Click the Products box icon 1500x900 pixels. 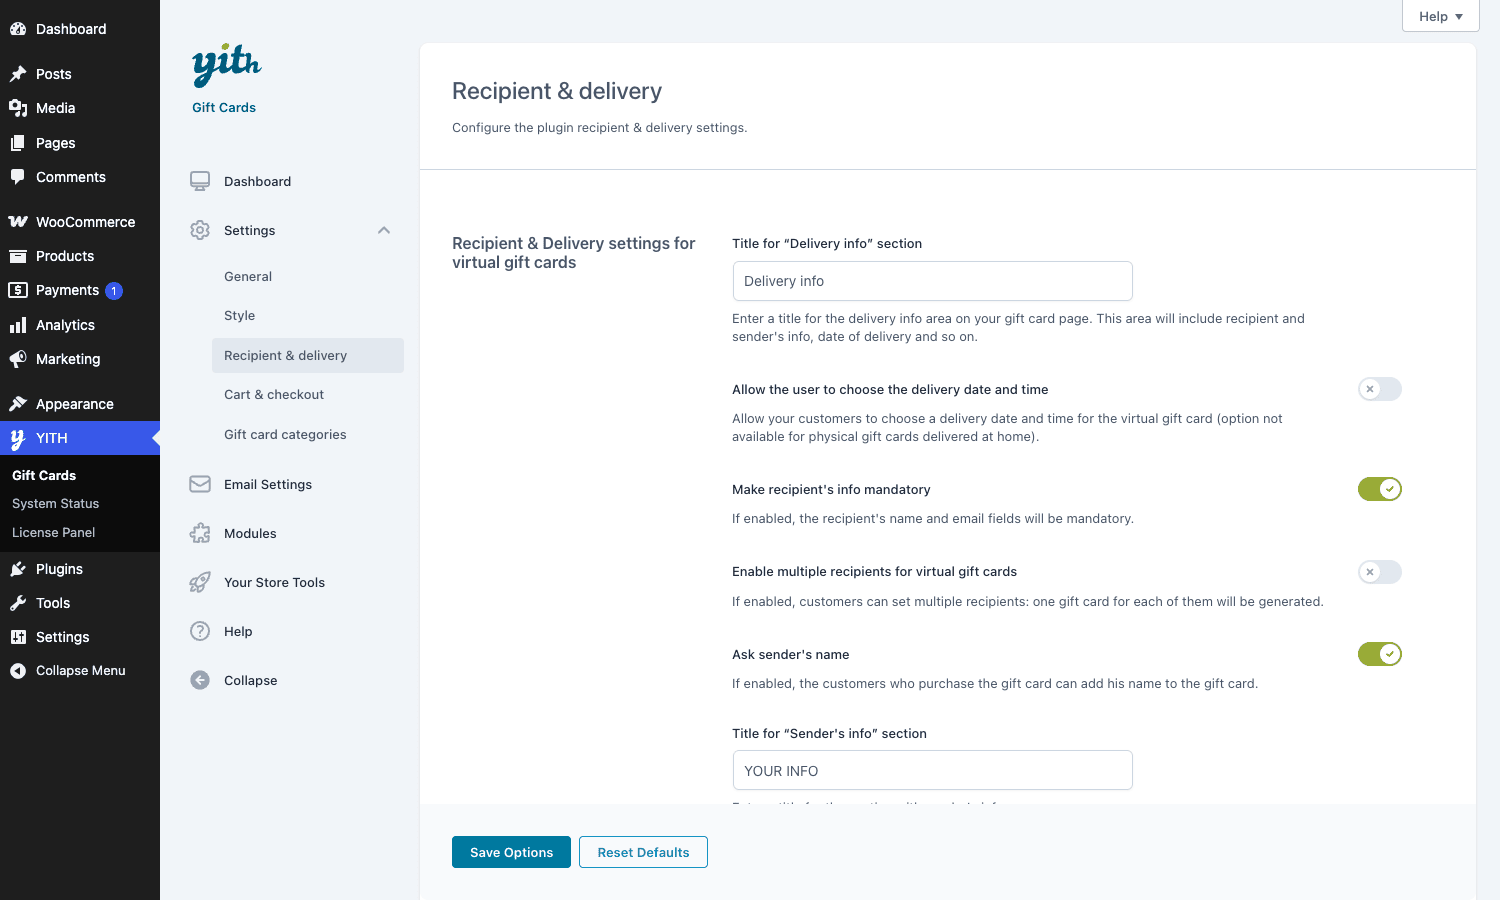tap(18, 256)
